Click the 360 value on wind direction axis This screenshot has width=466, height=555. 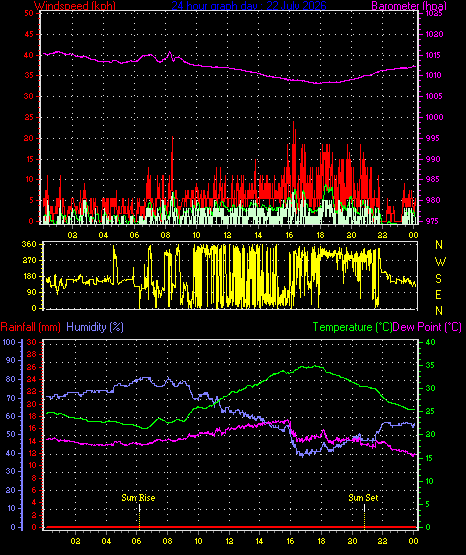pyautogui.click(x=29, y=244)
